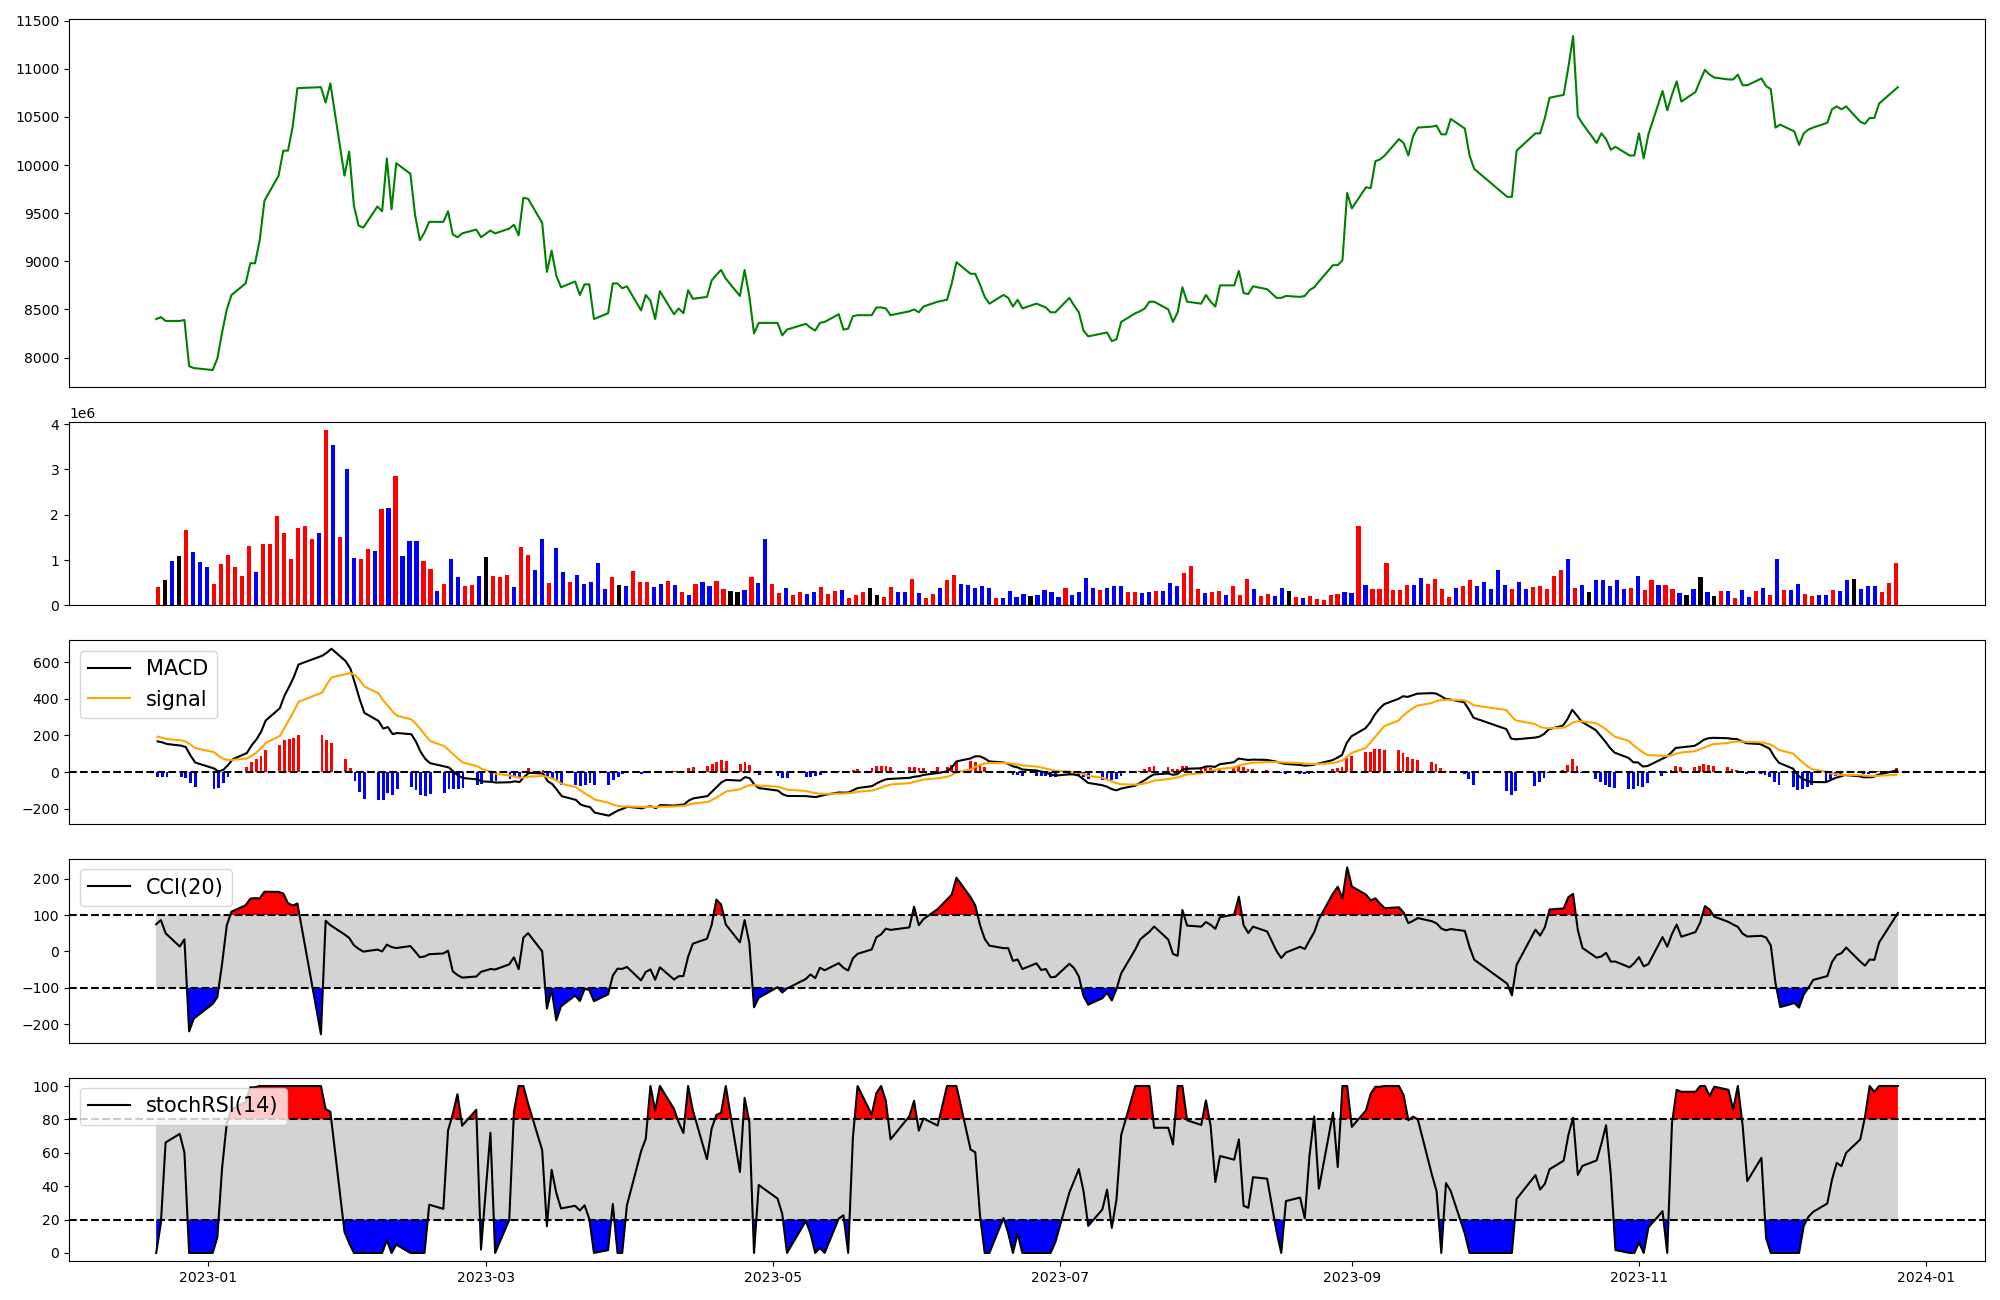Image resolution: width=2000 pixels, height=1300 pixels.
Task: Click the 600 tick on the MACD axis
Action: click(x=46, y=662)
